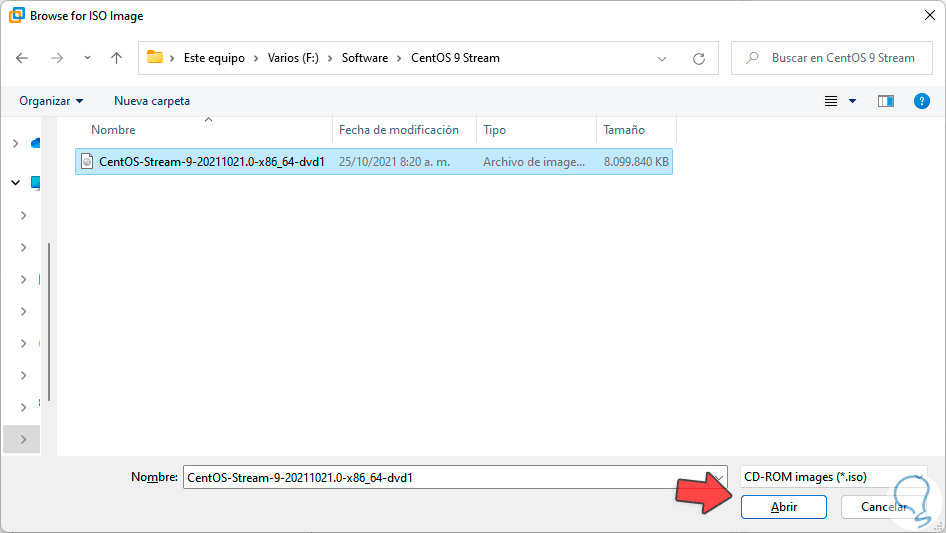
Task: Select Este equipo in breadcrumb path
Action: coord(214,58)
